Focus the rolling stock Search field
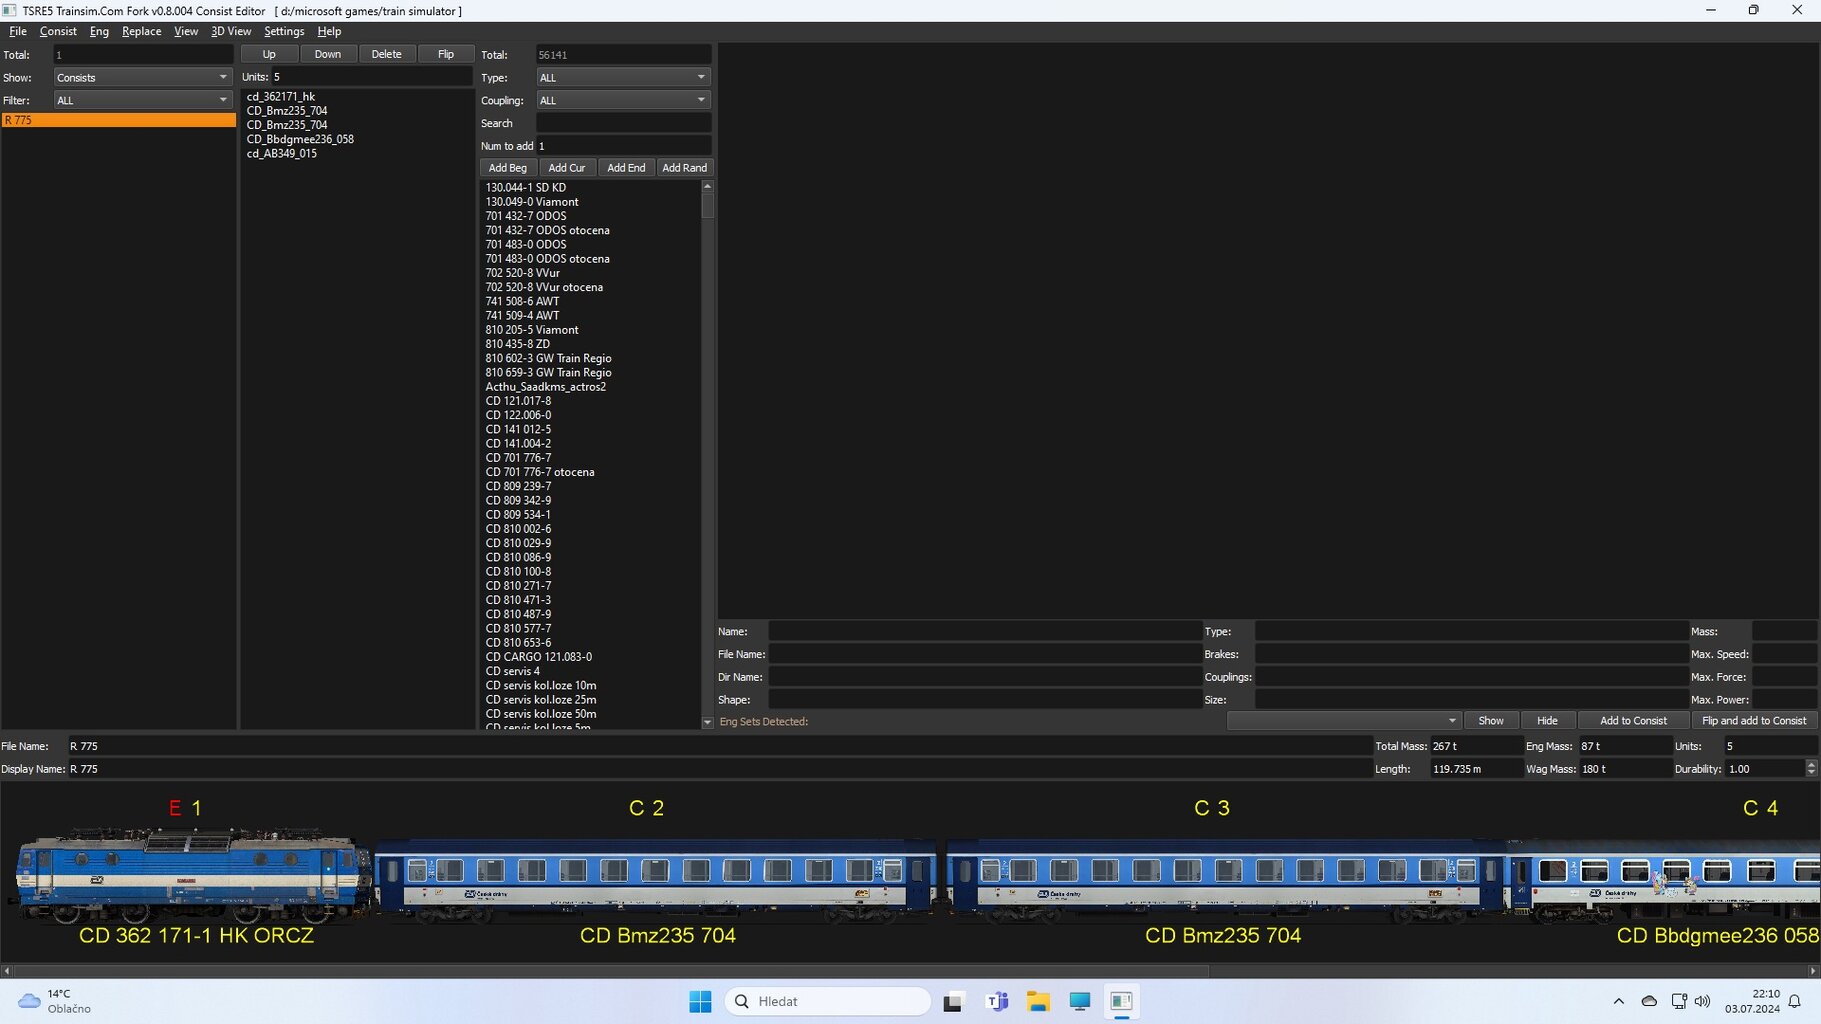Viewport: 1821px width, 1024px height. (x=623, y=123)
